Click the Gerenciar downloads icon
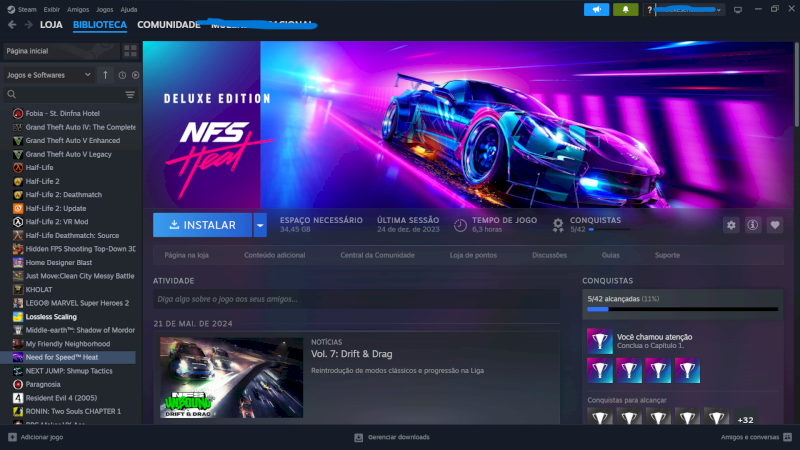Viewport: 800px width, 450px height. pos(359,437)
